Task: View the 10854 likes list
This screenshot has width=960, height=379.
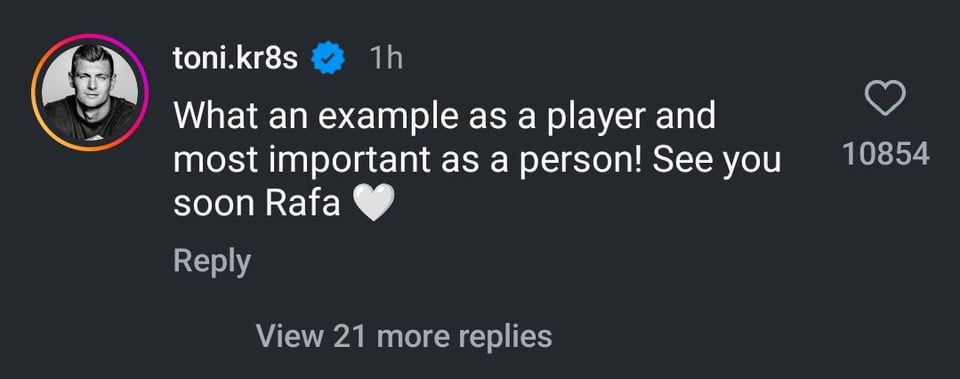Action: click(x=886, y=154)
